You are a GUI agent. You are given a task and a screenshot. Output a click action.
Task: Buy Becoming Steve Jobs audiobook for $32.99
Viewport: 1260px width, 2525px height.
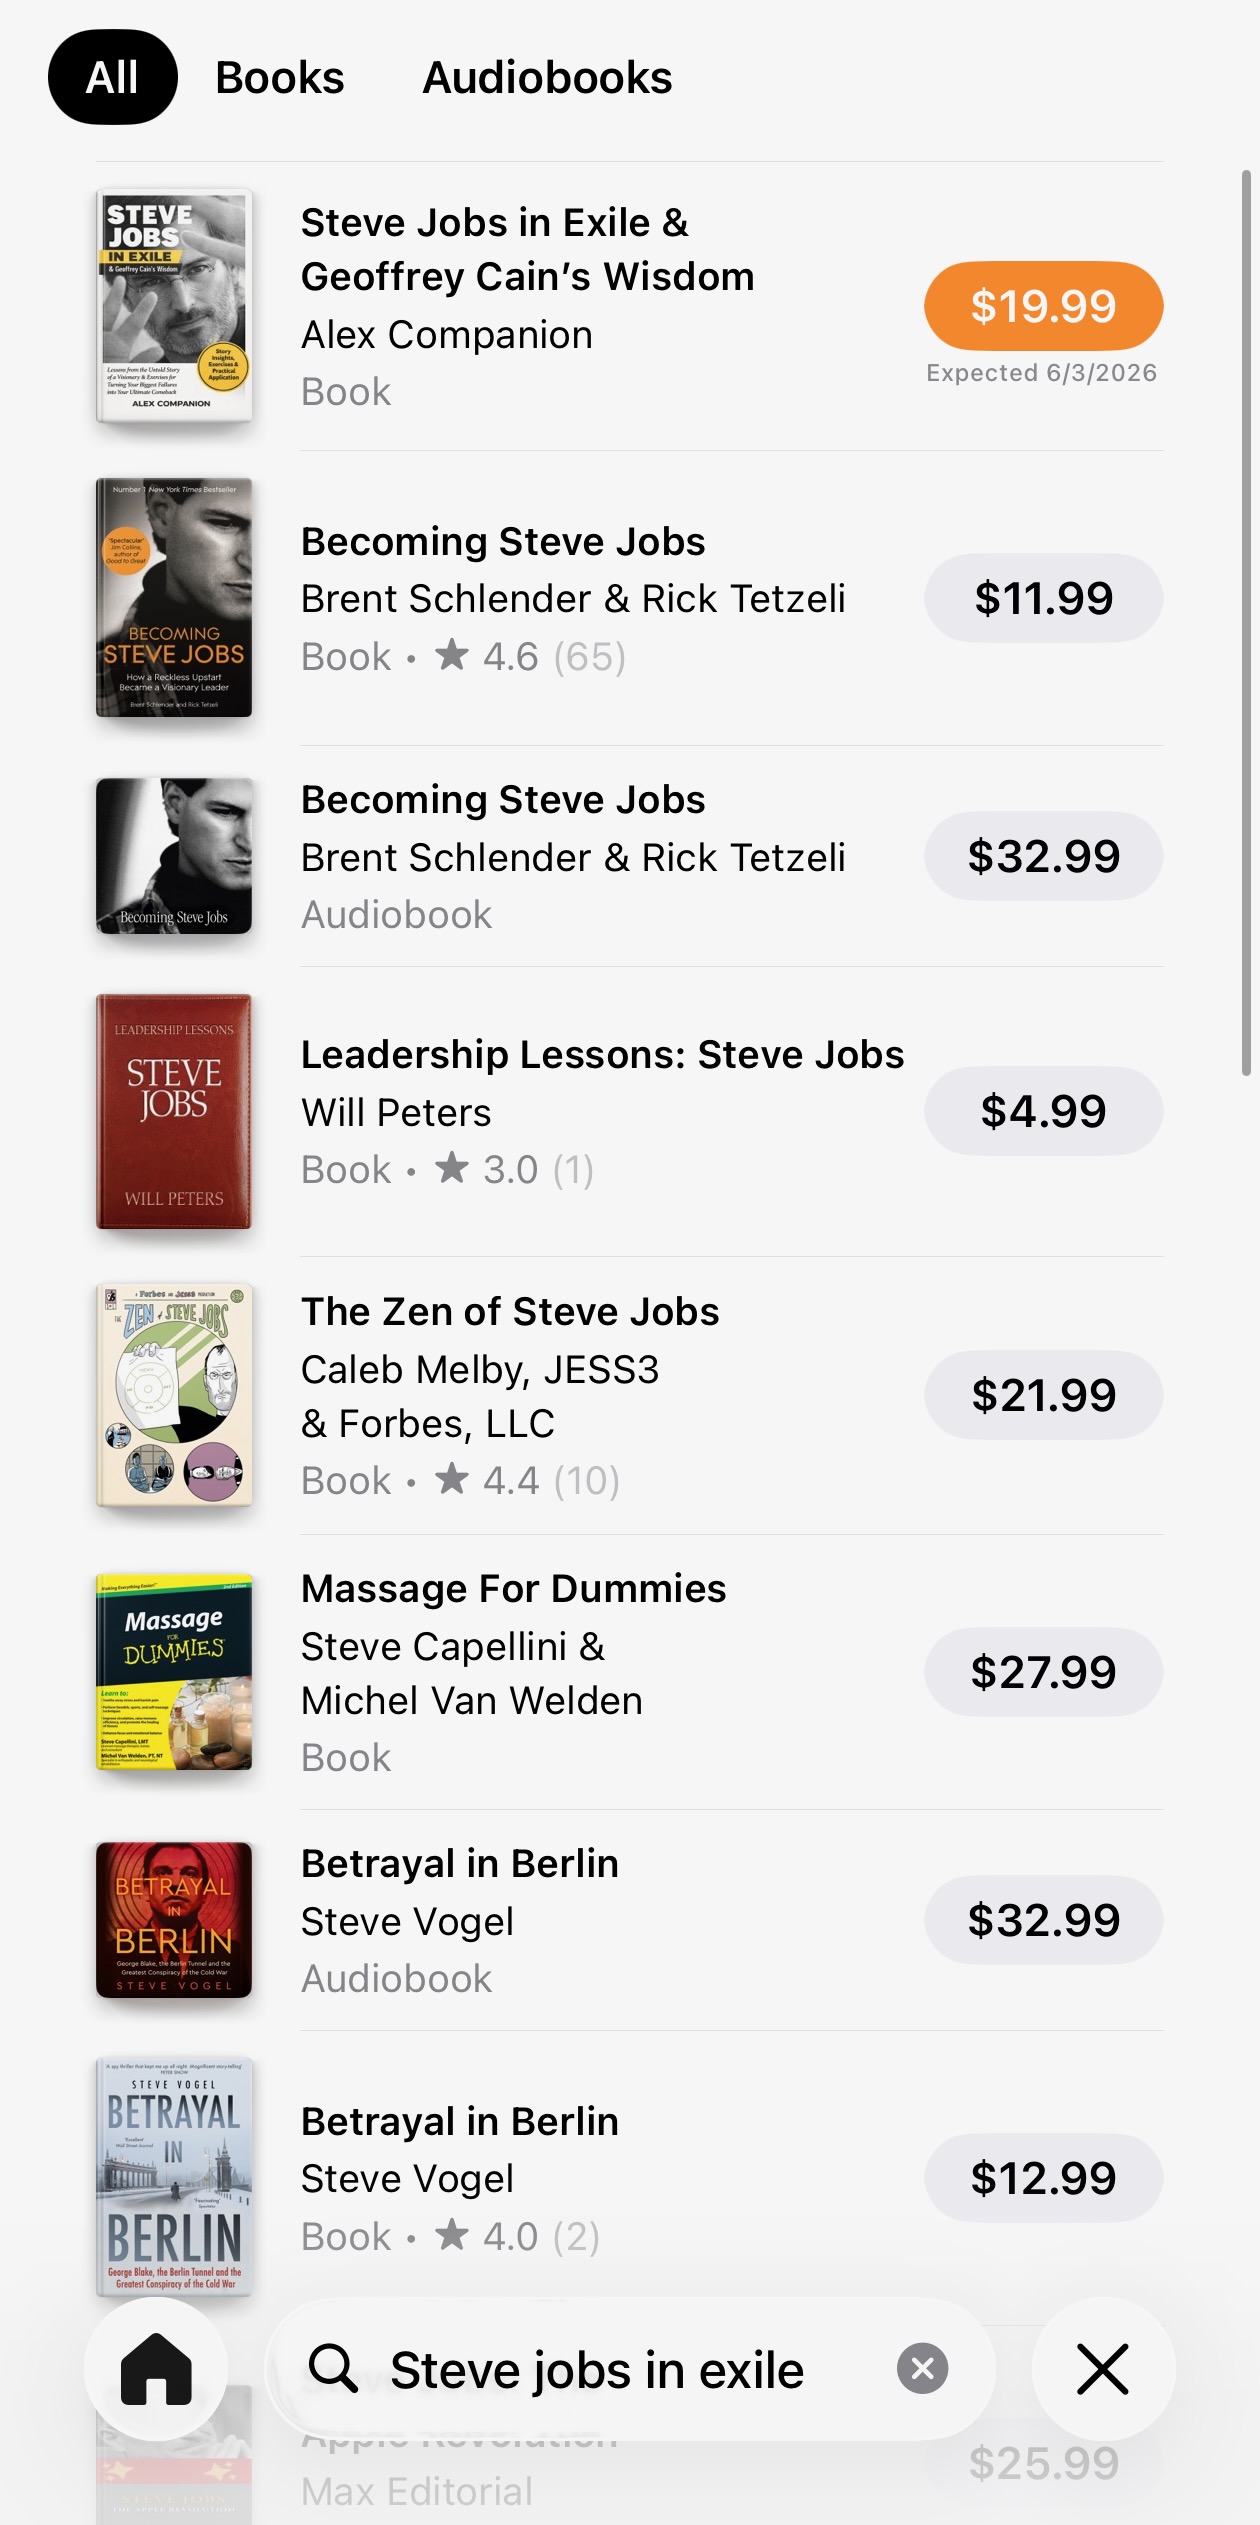(x=1043, y=855)
